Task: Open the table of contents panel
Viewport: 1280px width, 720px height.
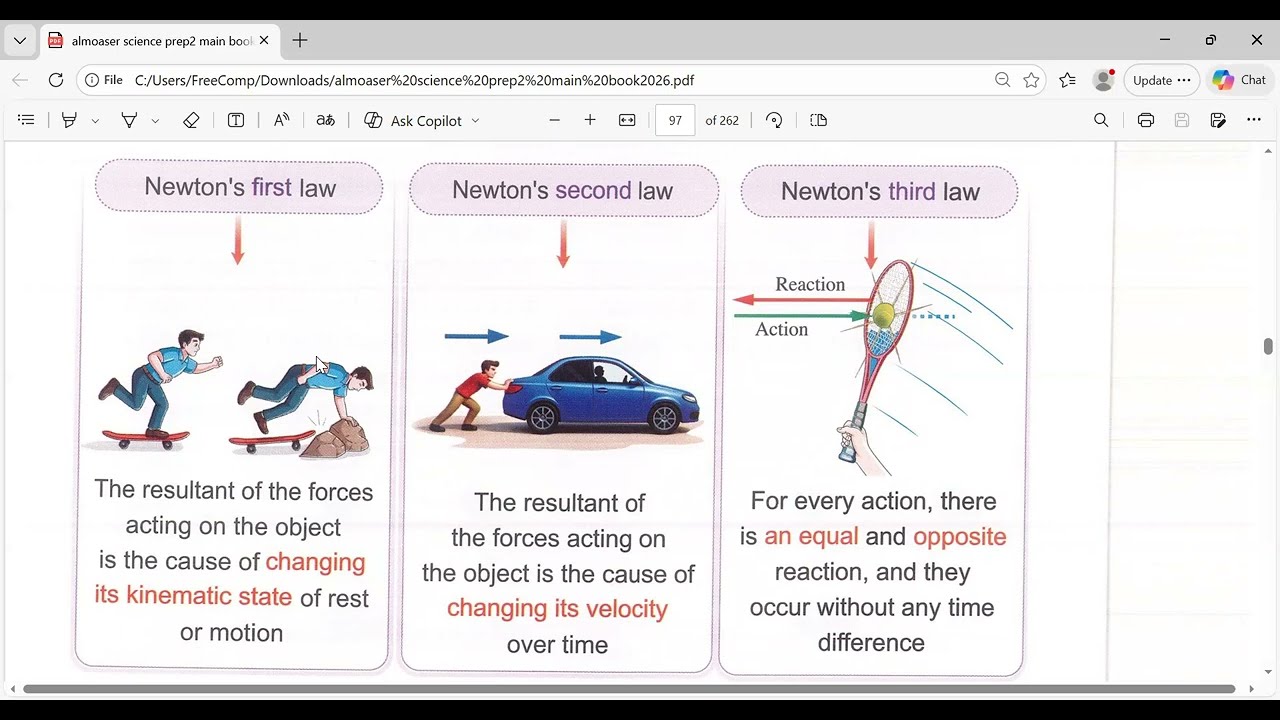Action: [27, 120]
